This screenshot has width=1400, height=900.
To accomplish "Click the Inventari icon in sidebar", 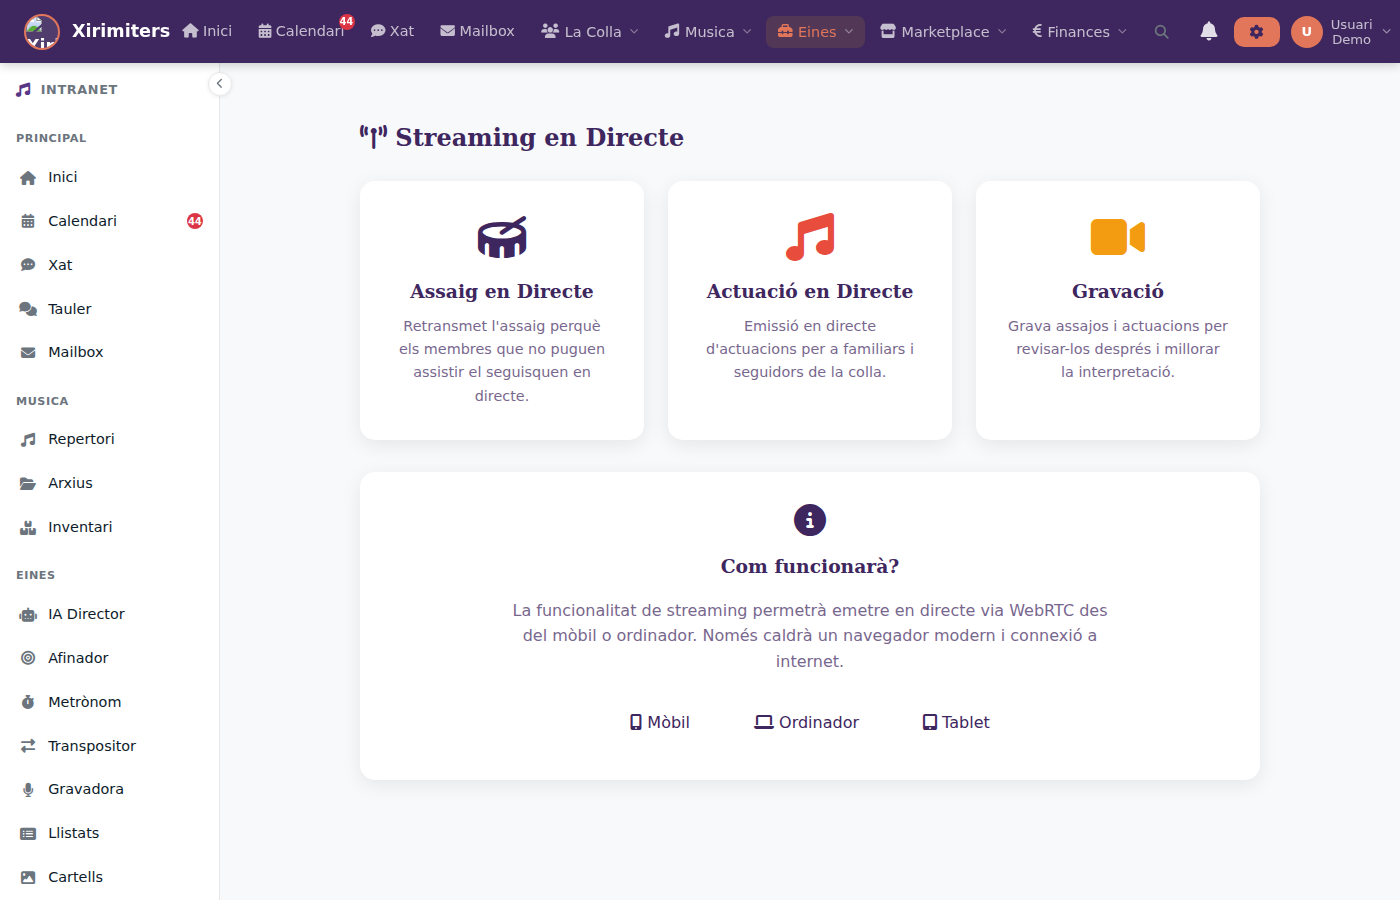I will pos(26,526).
